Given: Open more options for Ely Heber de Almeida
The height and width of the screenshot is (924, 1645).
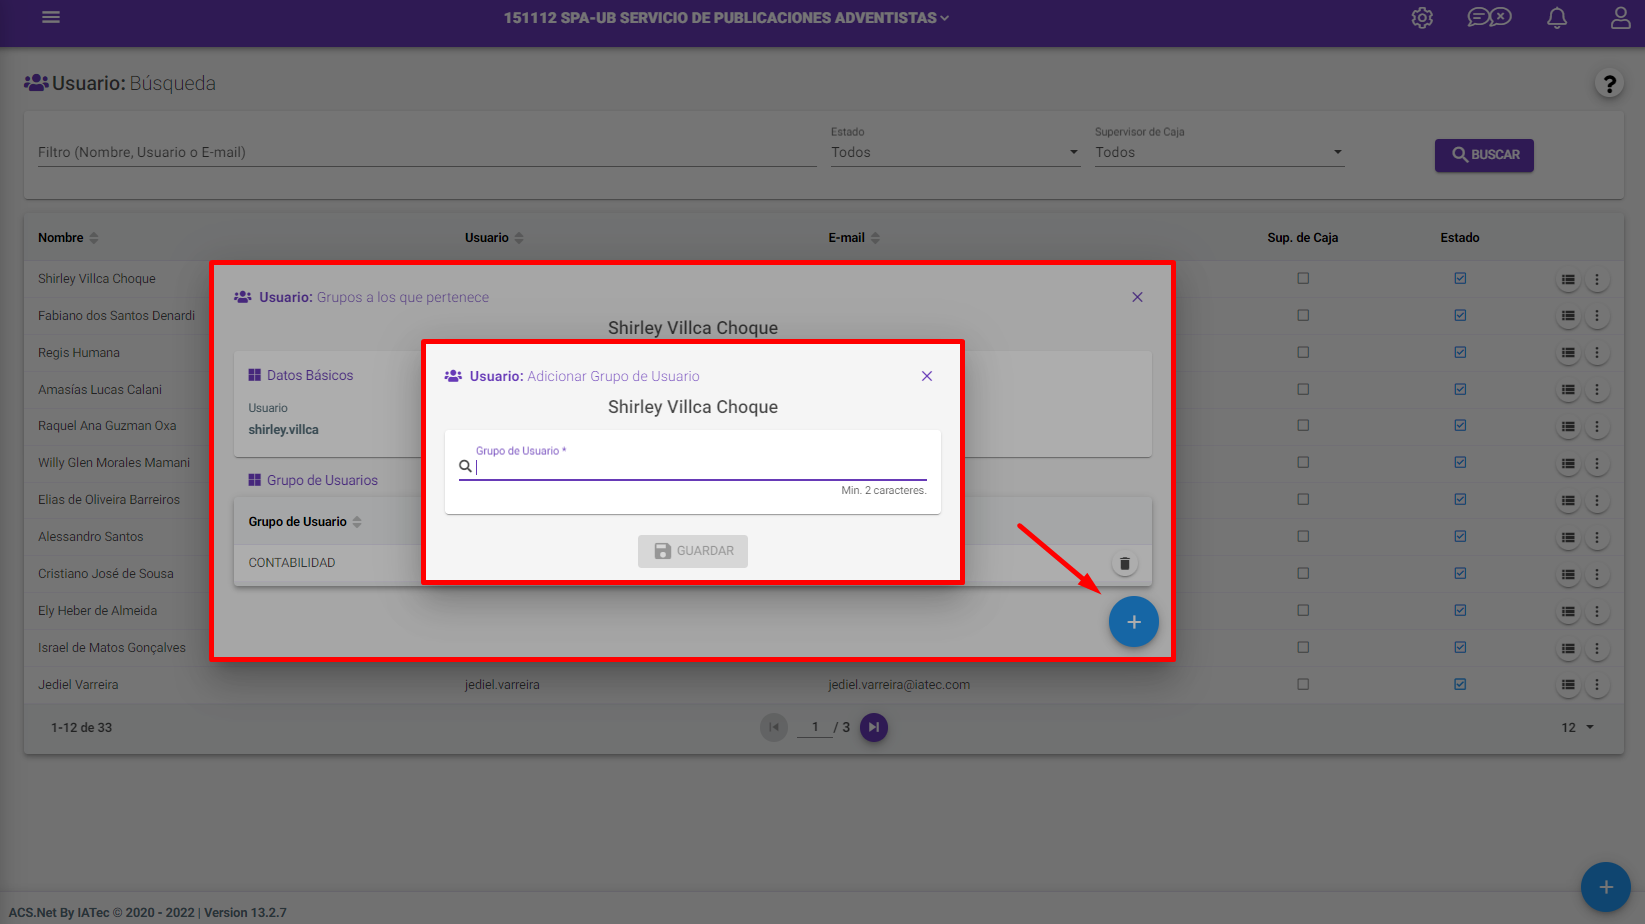Looking at the screenshot, I should (1597, 612).
